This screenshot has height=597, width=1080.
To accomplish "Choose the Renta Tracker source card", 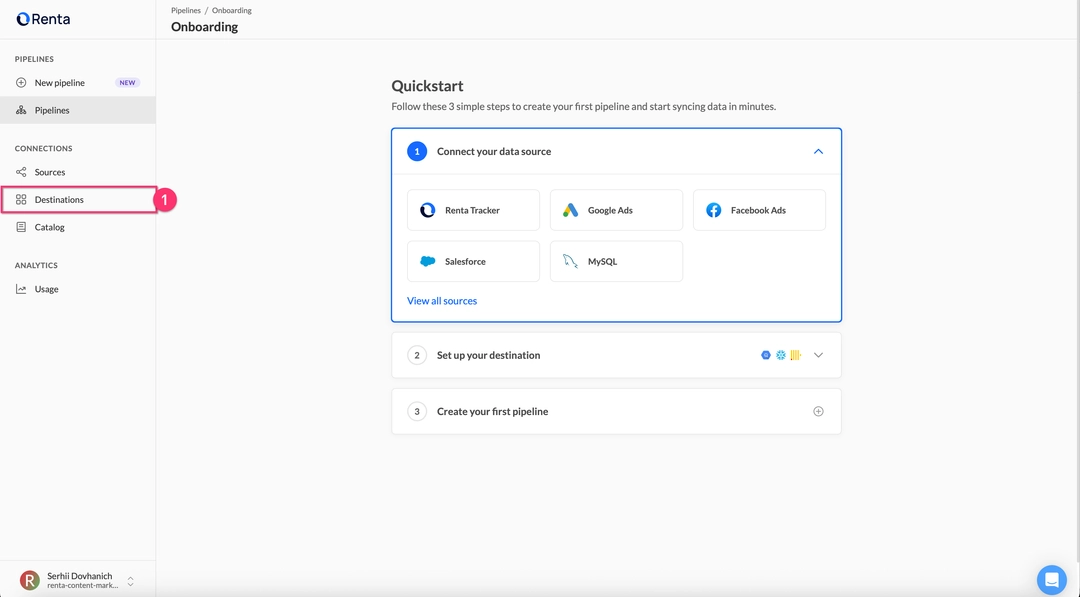I will 473,210.
